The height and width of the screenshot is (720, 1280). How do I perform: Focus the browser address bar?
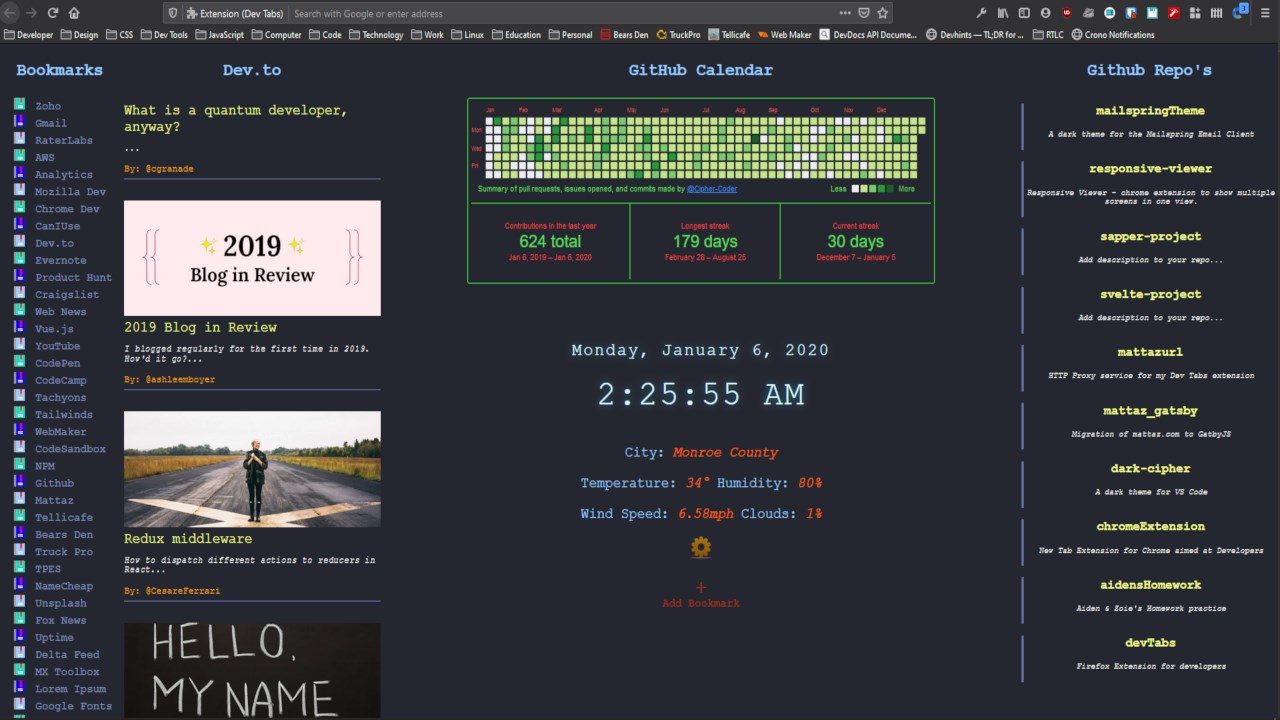[x=562, y=13]
